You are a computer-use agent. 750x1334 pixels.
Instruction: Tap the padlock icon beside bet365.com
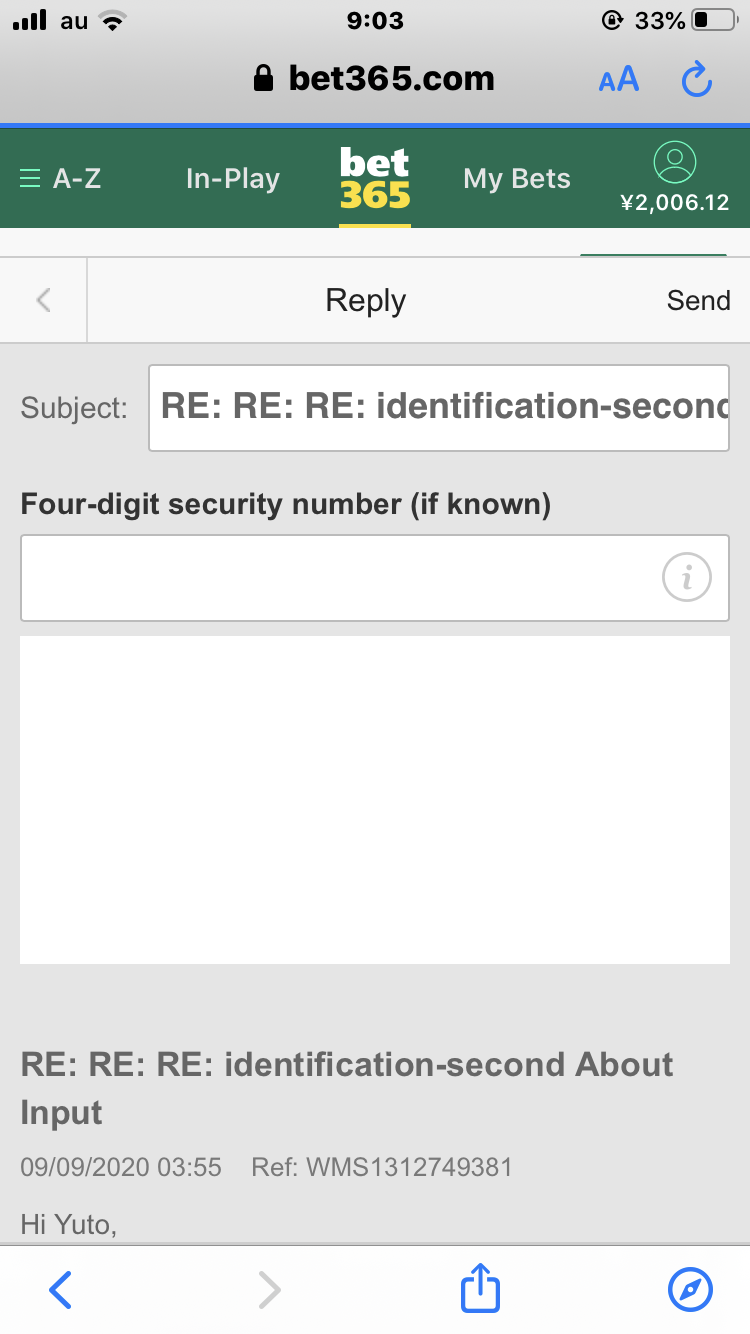tap(264, 79)
